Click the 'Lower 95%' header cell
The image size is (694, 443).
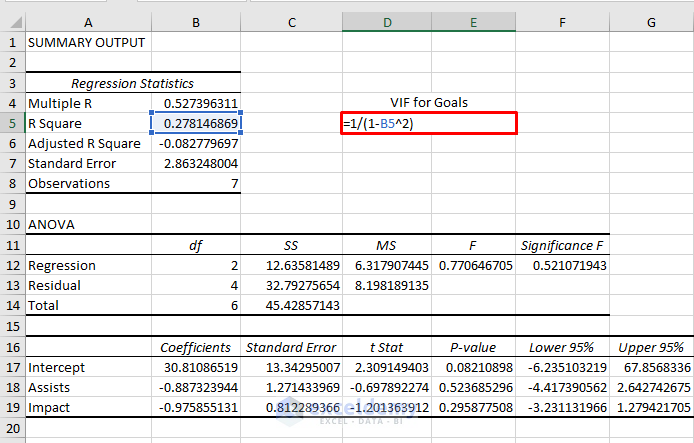[x=561, y=347]
